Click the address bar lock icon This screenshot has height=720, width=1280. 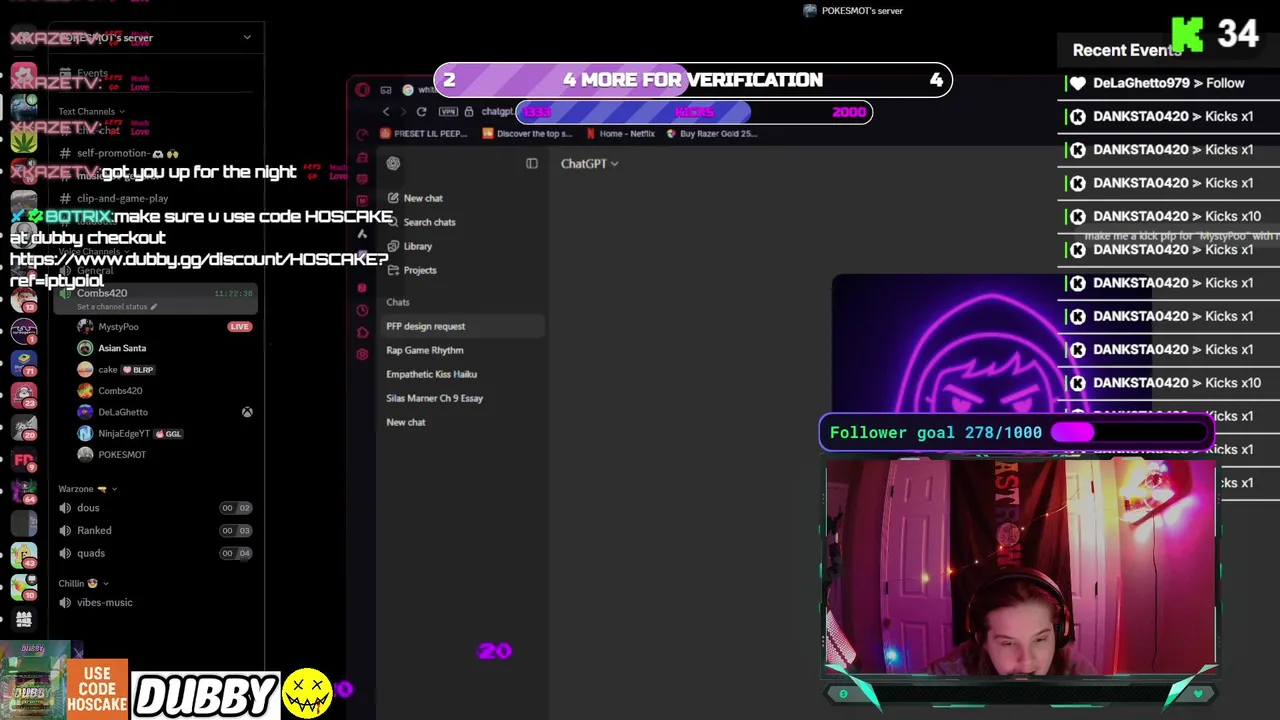(468, 112)
